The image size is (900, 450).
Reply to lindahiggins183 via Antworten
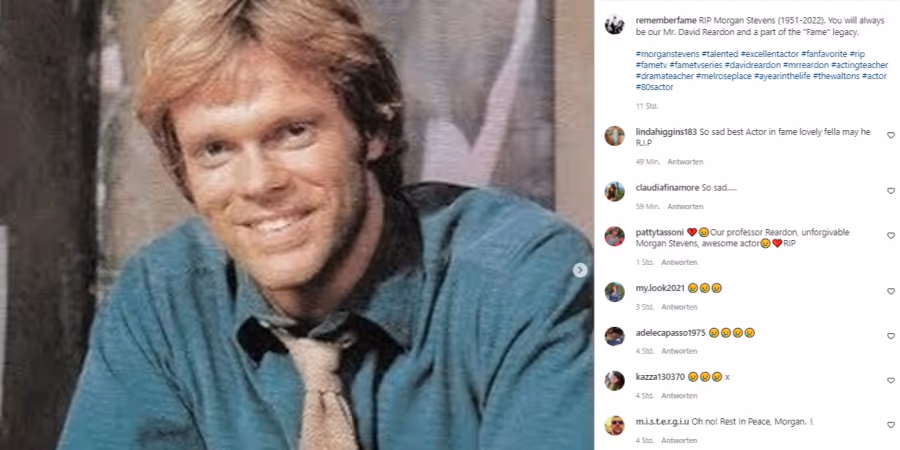[685, 162]
